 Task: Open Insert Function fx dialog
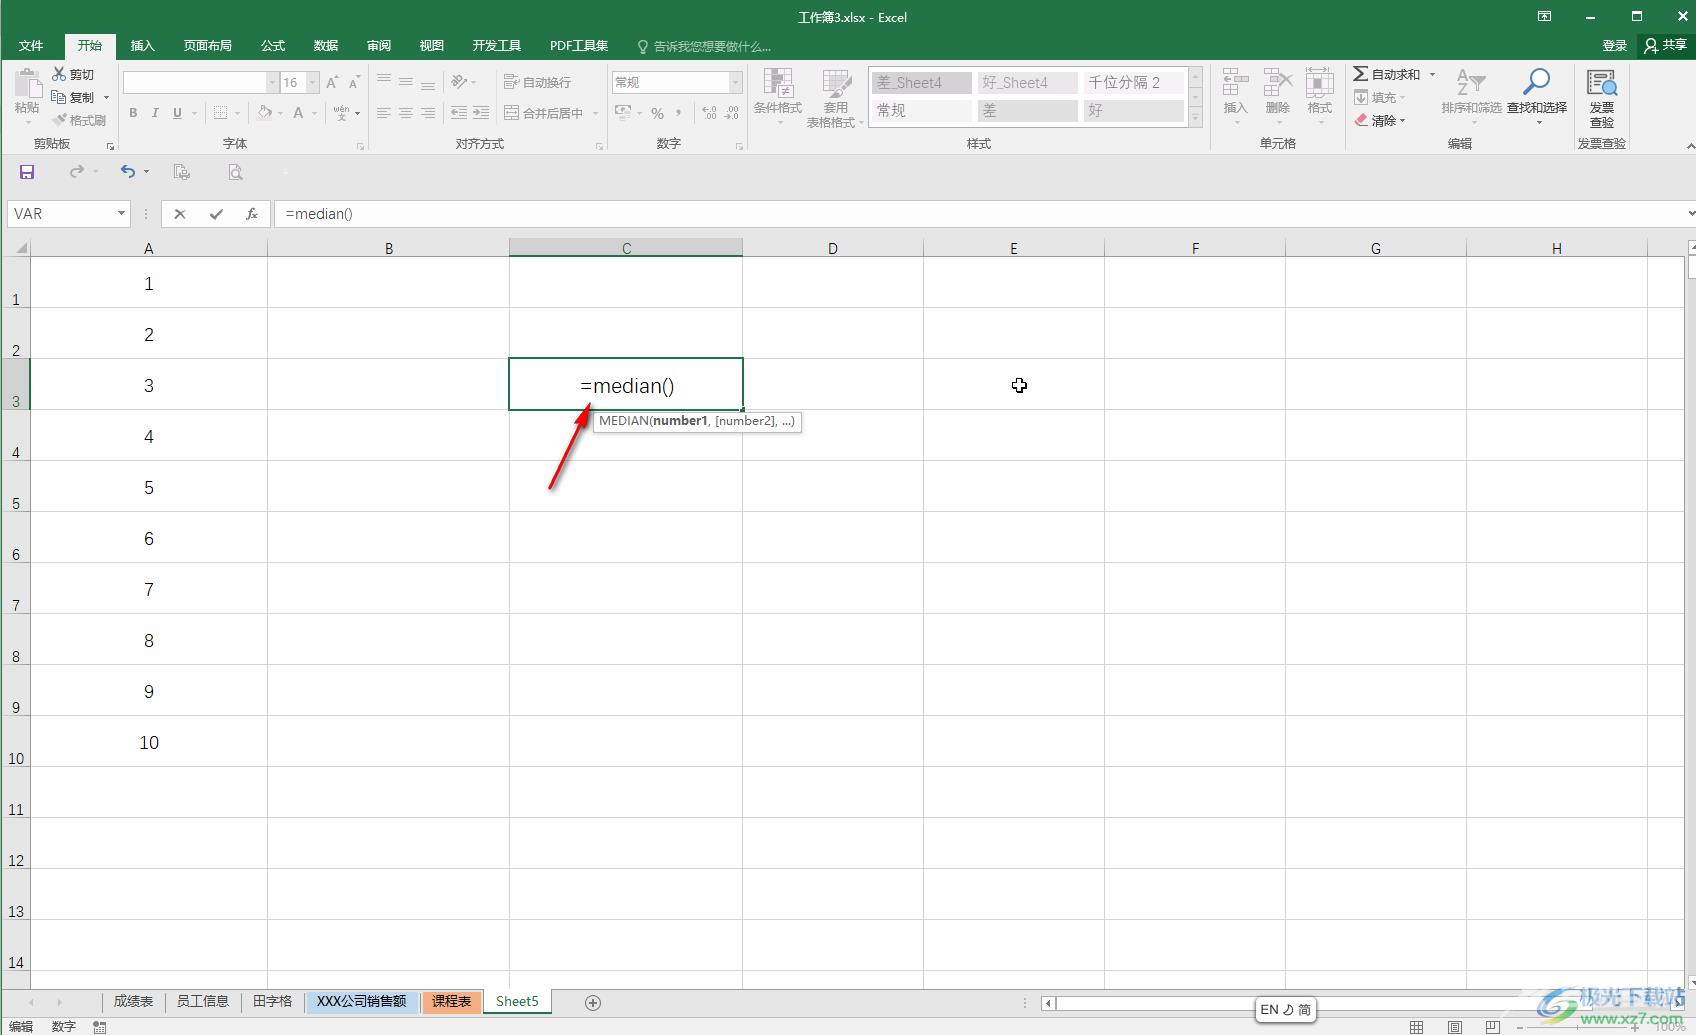(252, 214)
